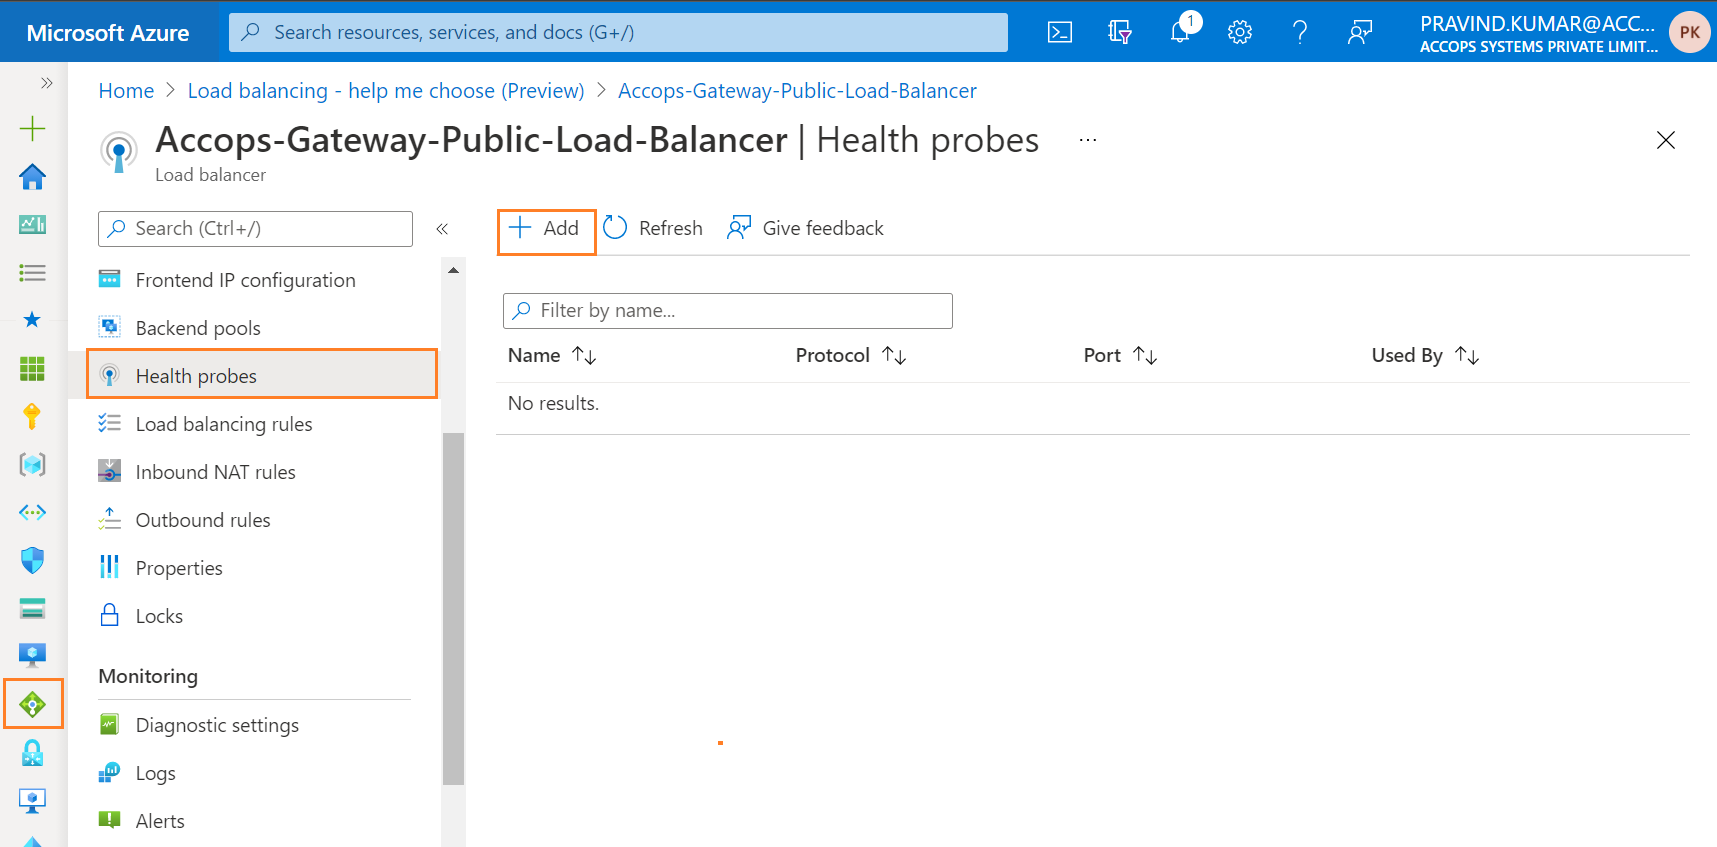The width and height of the screenshot is (1717, 847).
Task: Go to Home icon in sidebar
Action: point(32,176)
